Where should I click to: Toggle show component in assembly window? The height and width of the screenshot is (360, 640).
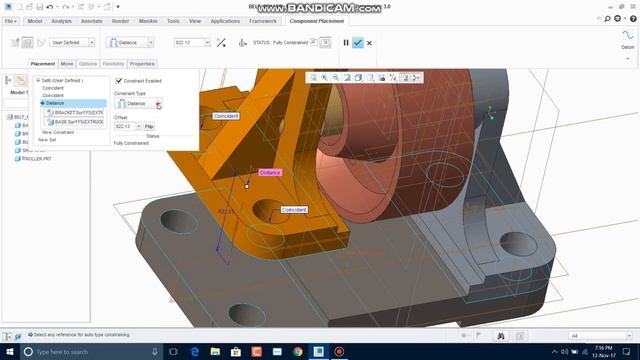[x=325, y=42]
